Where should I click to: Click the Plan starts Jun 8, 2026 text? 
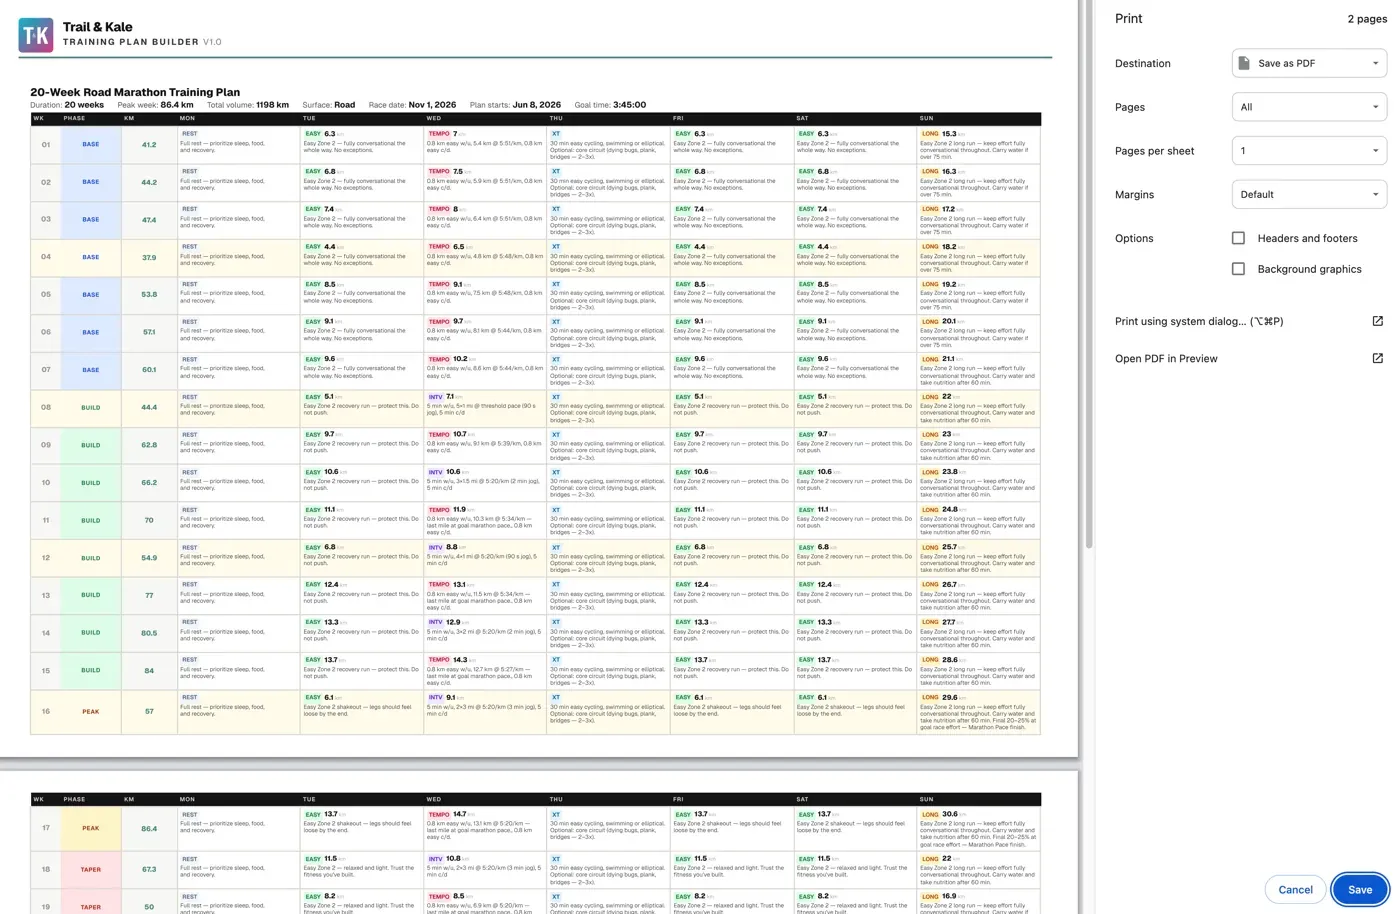[x=515, y=105]
